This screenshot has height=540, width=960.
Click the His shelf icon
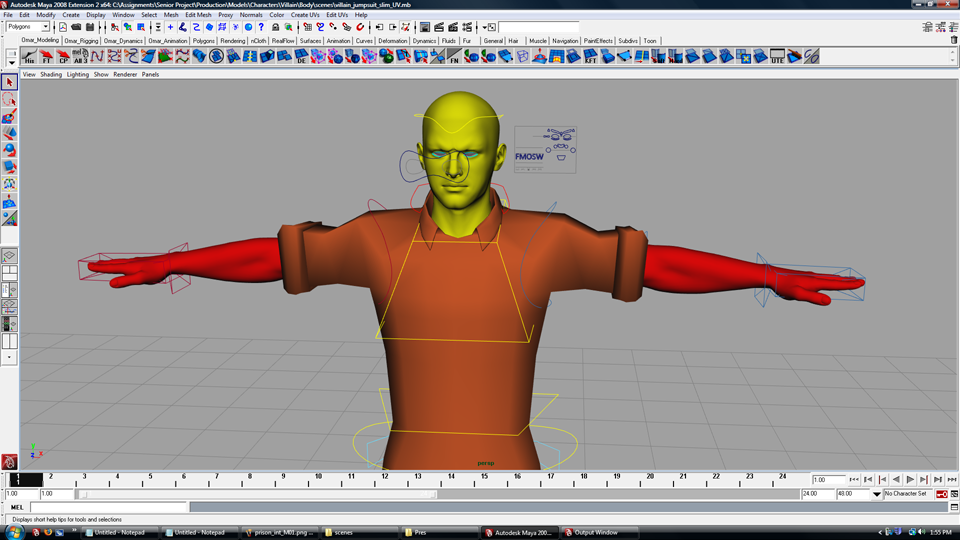point(29,56)
